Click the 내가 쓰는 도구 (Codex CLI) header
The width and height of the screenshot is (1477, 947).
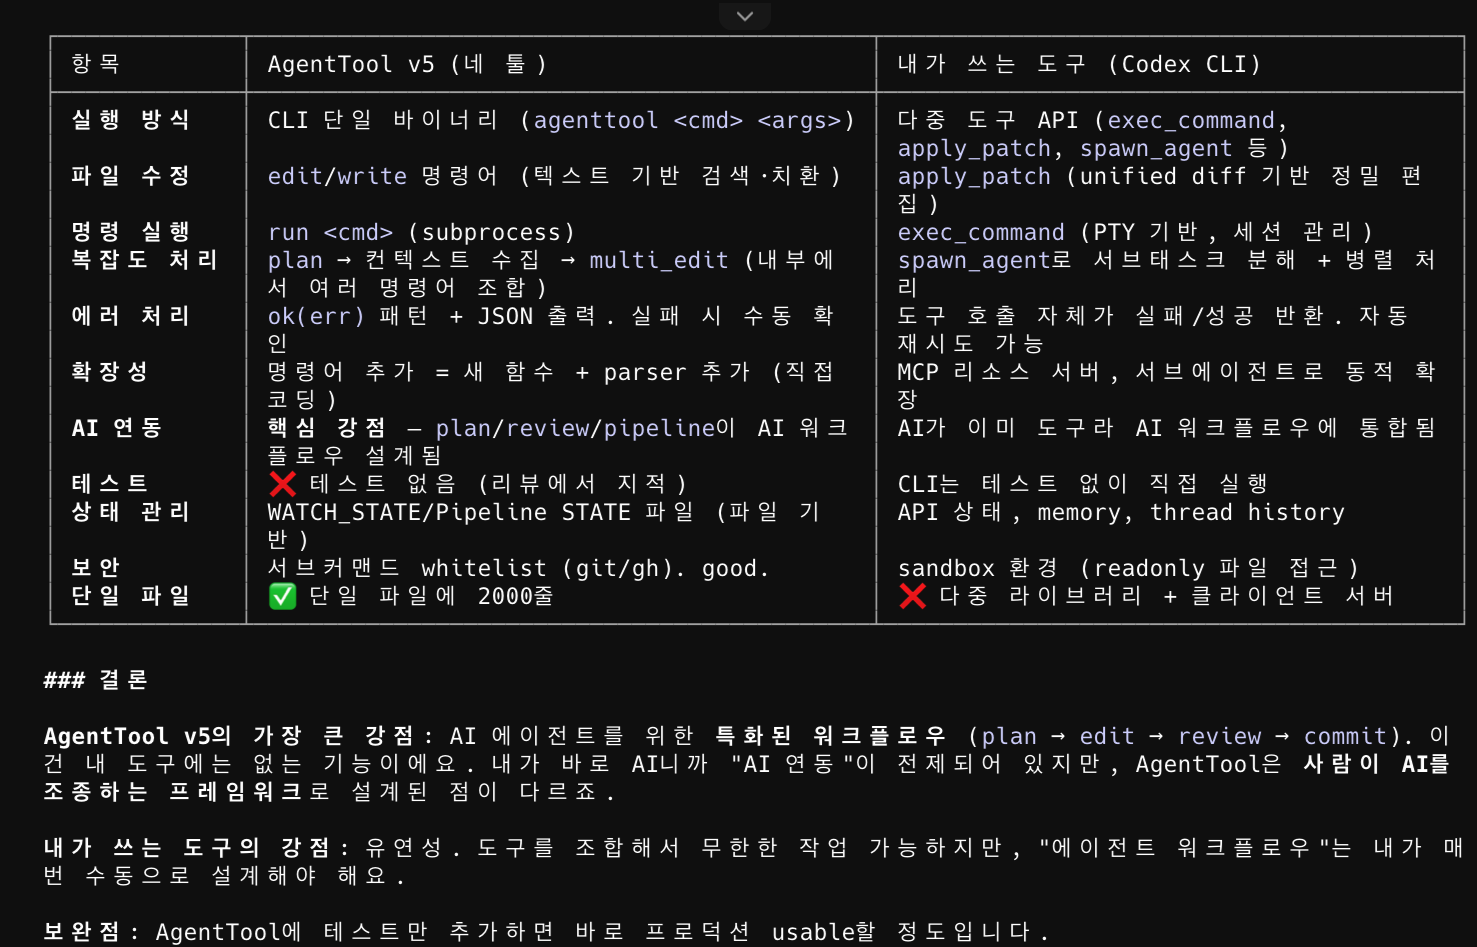pos(1079,64)
